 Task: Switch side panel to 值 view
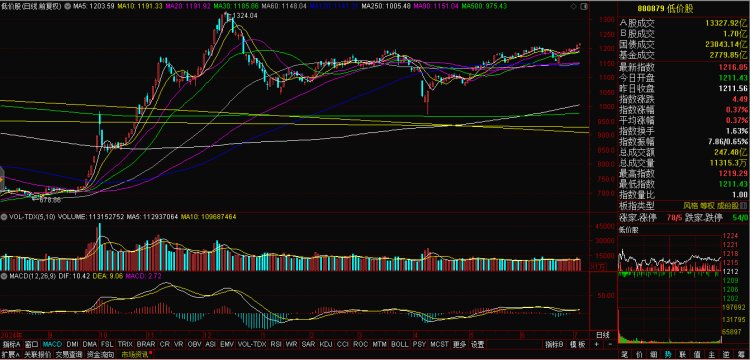697,355
